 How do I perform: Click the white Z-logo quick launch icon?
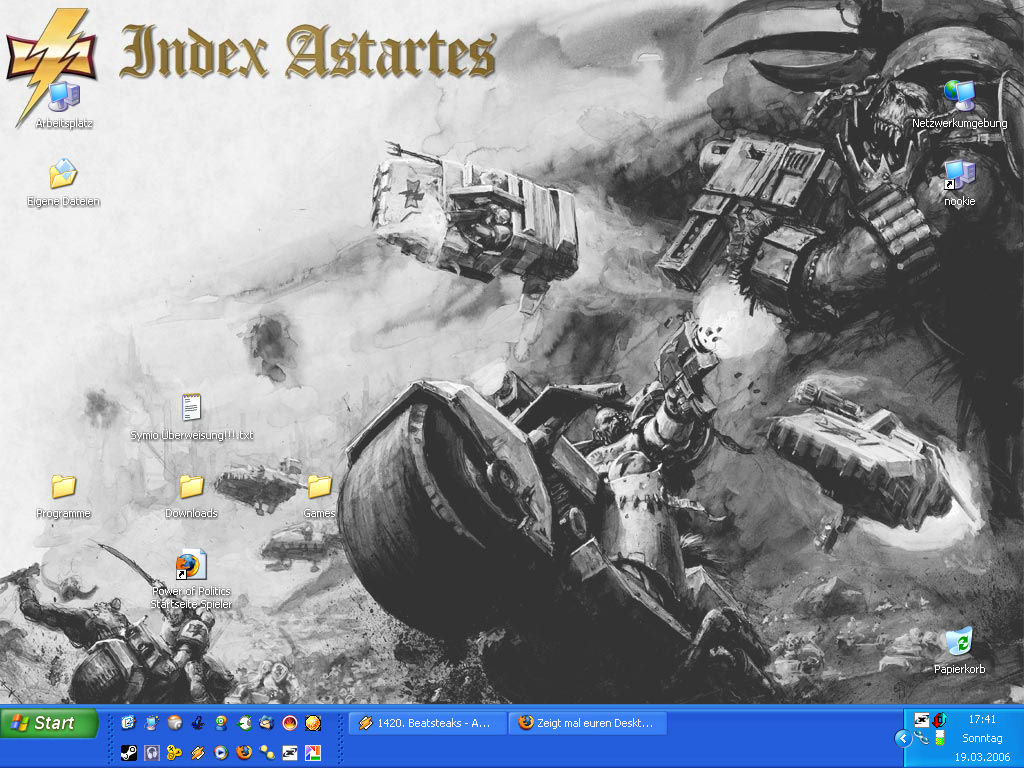click(290, 753)
